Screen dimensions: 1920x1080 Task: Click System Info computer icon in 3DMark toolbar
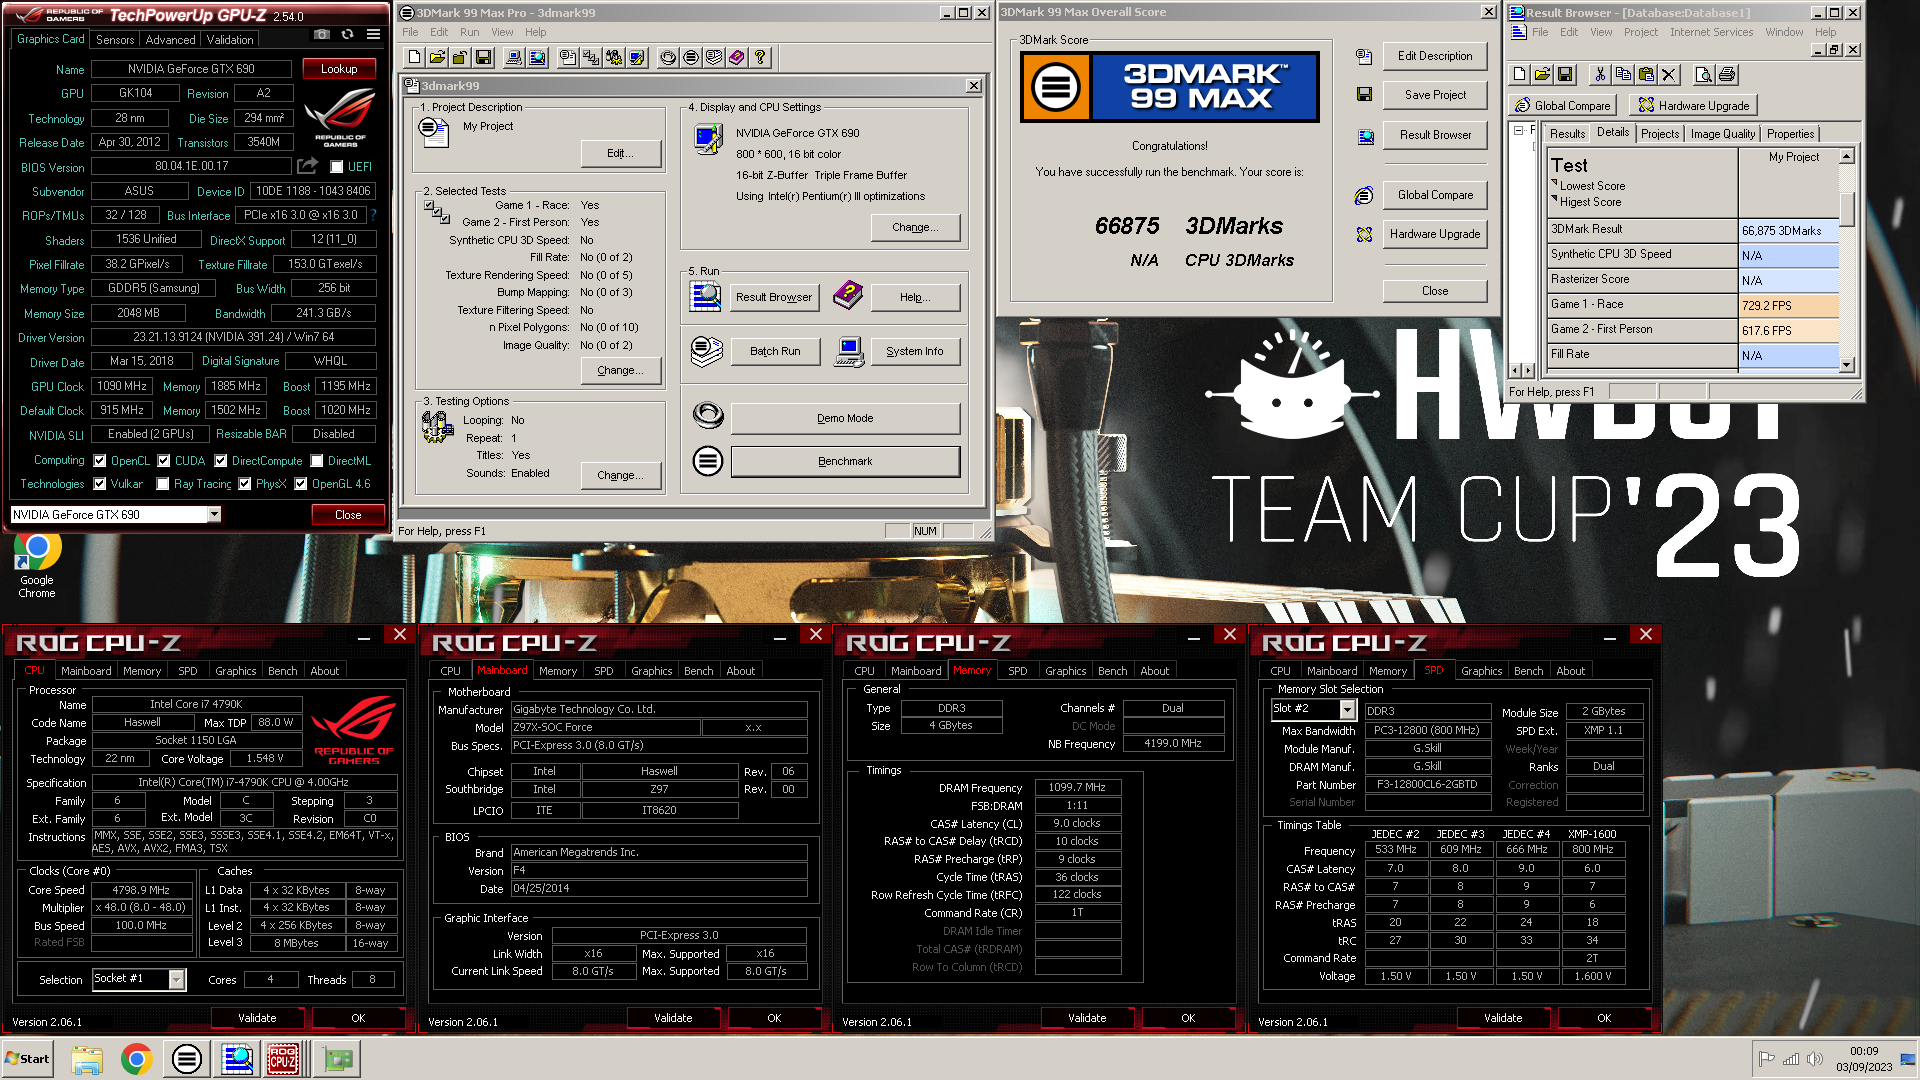[x=514, y=57]
